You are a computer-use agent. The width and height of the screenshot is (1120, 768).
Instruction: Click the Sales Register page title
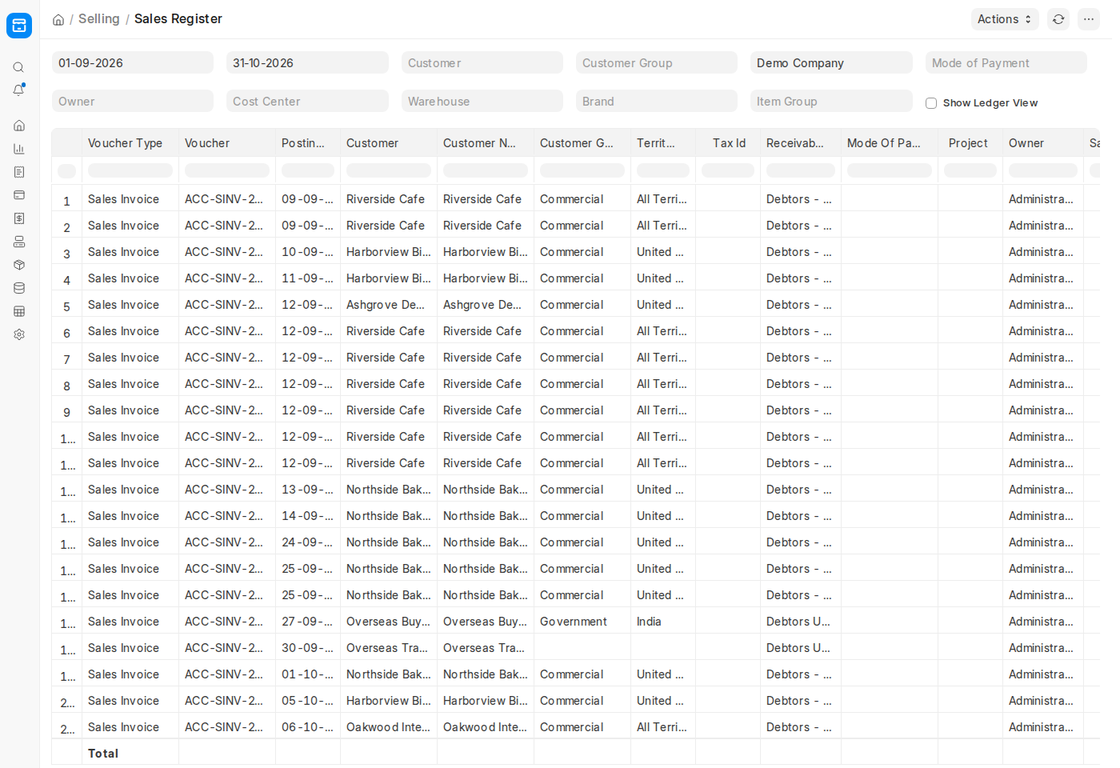(178, 19)
